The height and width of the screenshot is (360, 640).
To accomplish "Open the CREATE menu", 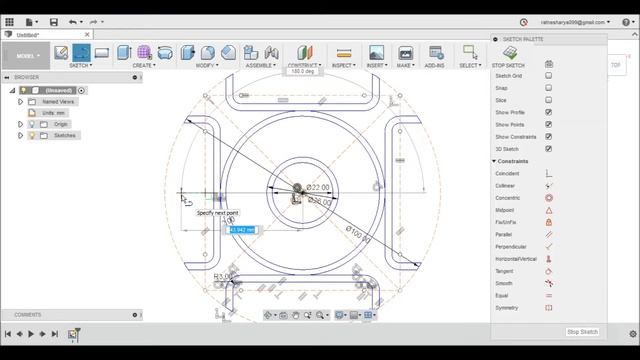I will pyautogui.click(x=144, y=65).
